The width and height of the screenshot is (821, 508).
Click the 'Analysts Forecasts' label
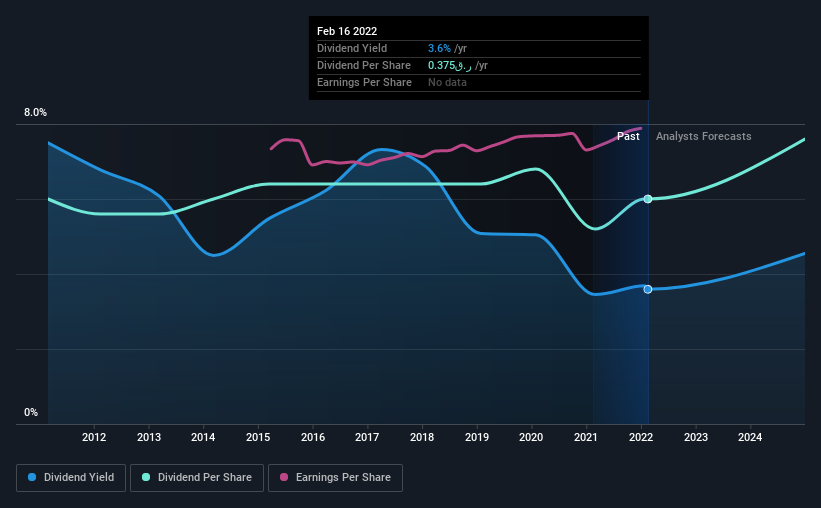(x=703, y=136)
